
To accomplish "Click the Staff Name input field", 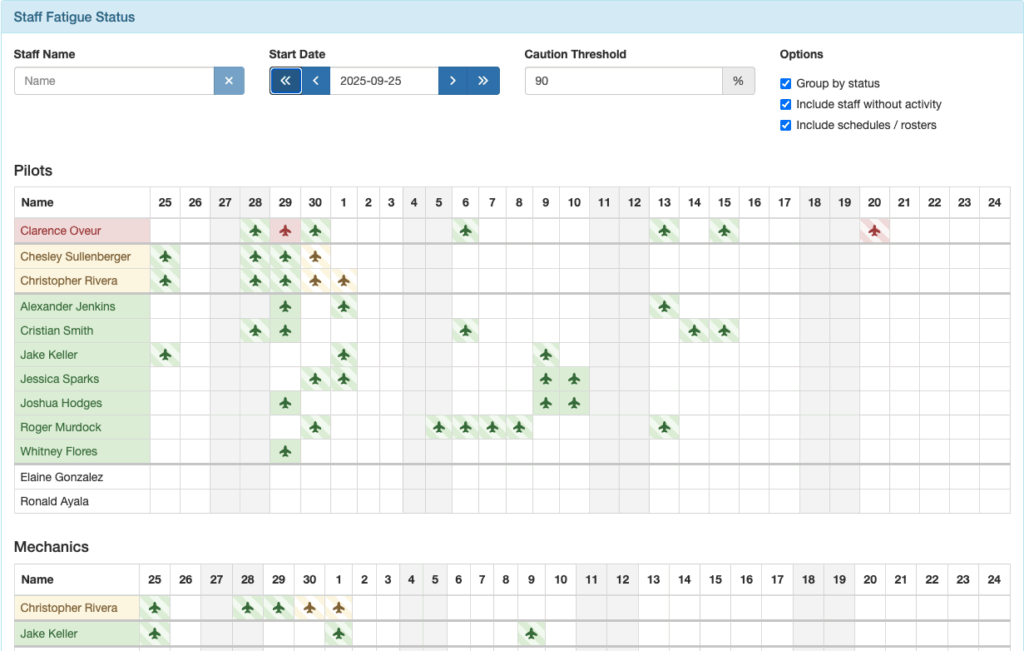I will 114,81.
